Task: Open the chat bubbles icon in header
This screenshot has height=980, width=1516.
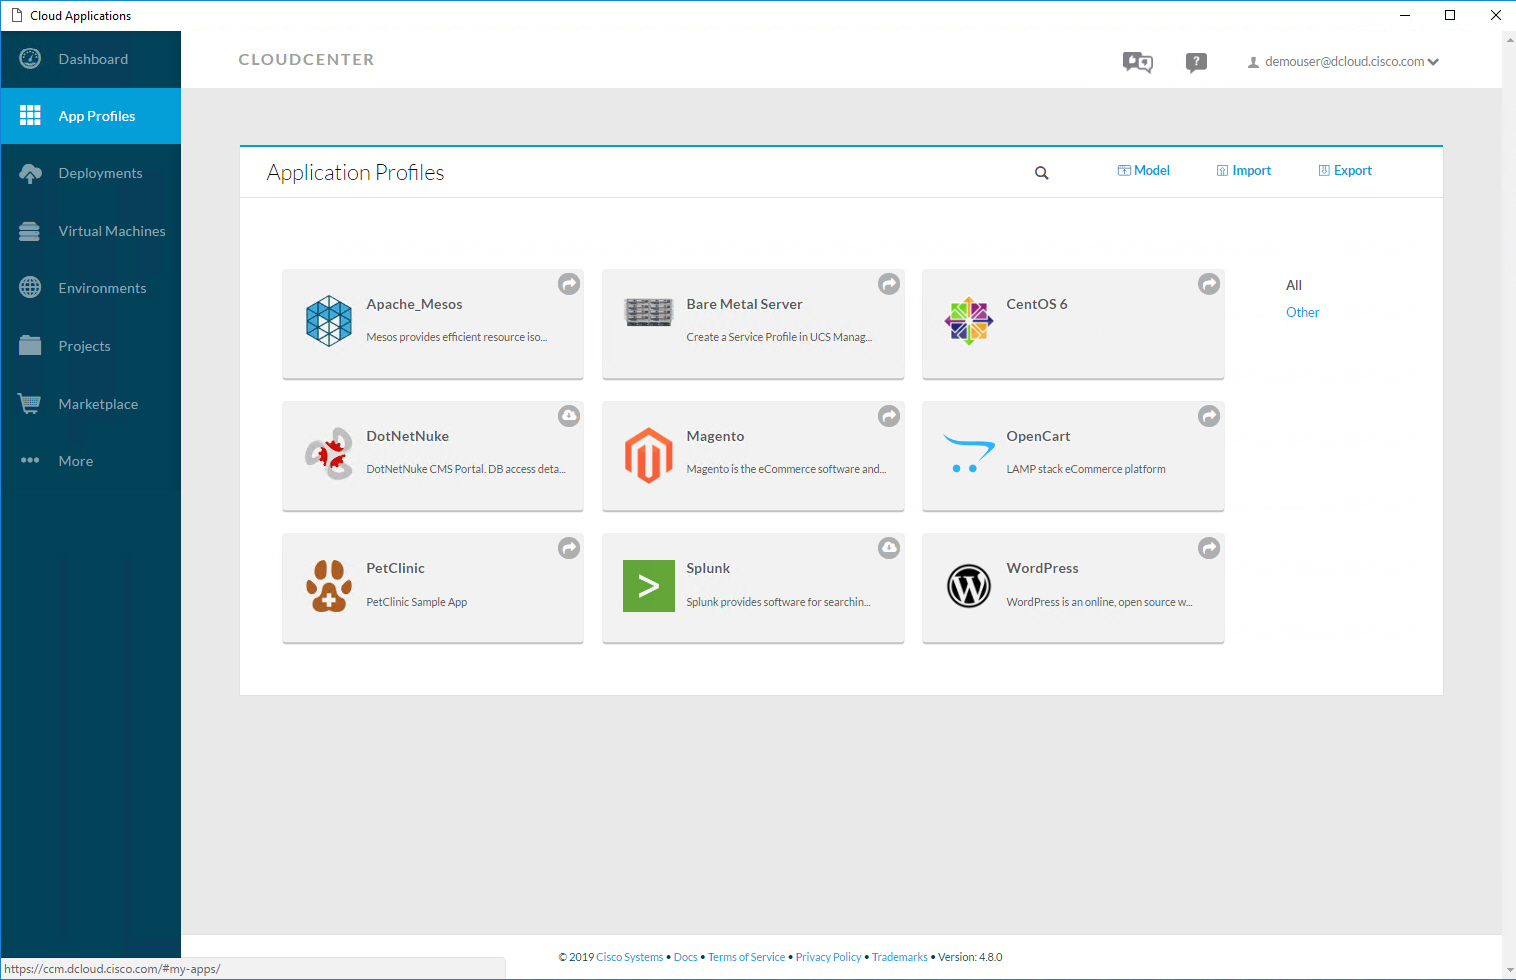Action: (1138, 62)
